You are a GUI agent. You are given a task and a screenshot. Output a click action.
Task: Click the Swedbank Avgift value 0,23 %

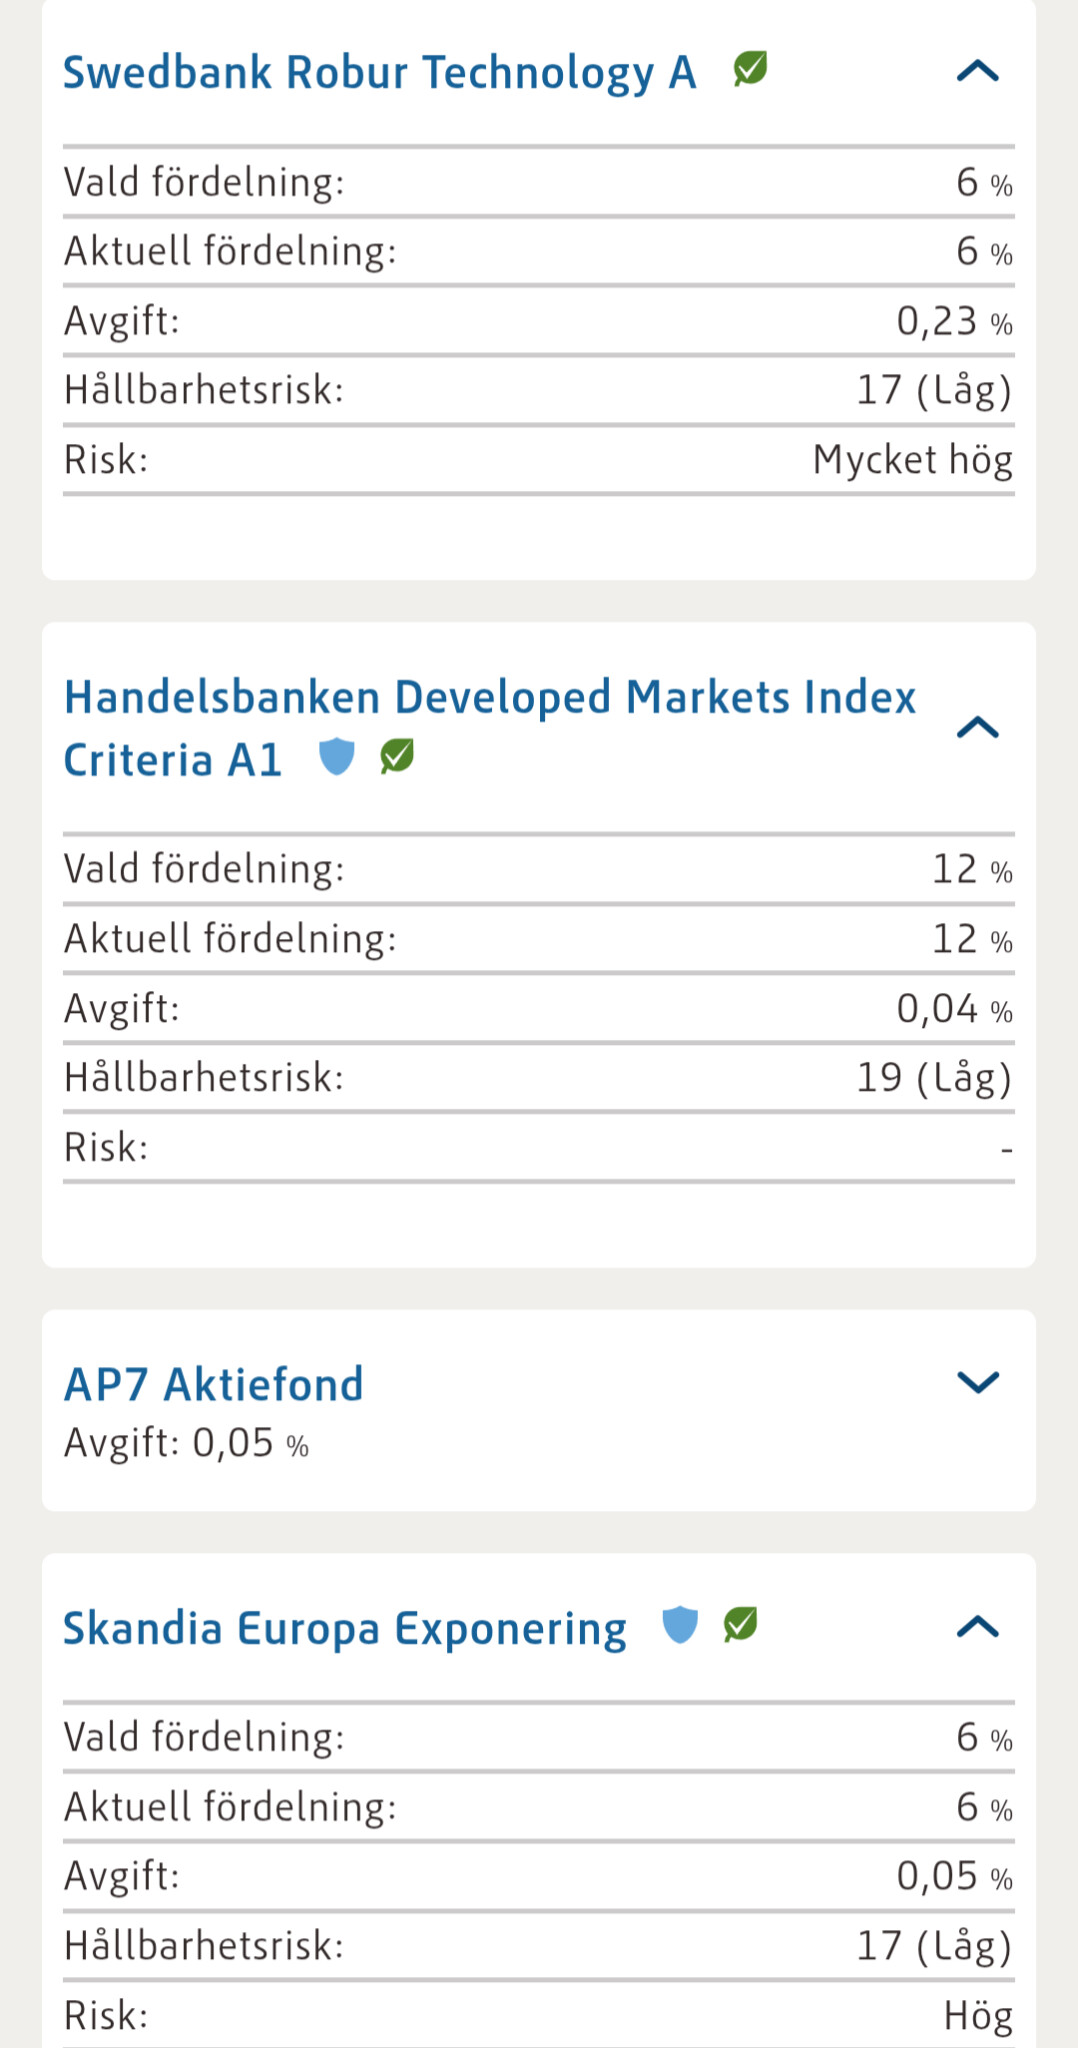(x=954, y=321)
